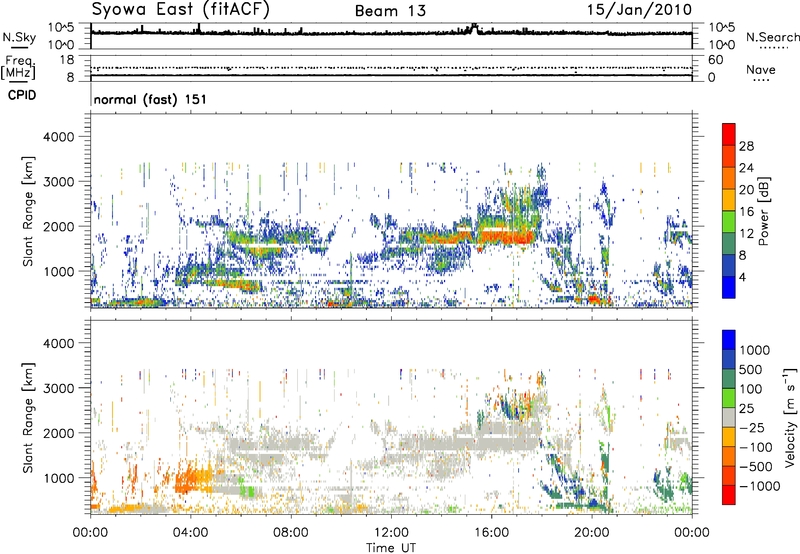Screen dimensions: 800x554
Task: Click the '16:00' time tick label
Action: click(x=491, y=533)
